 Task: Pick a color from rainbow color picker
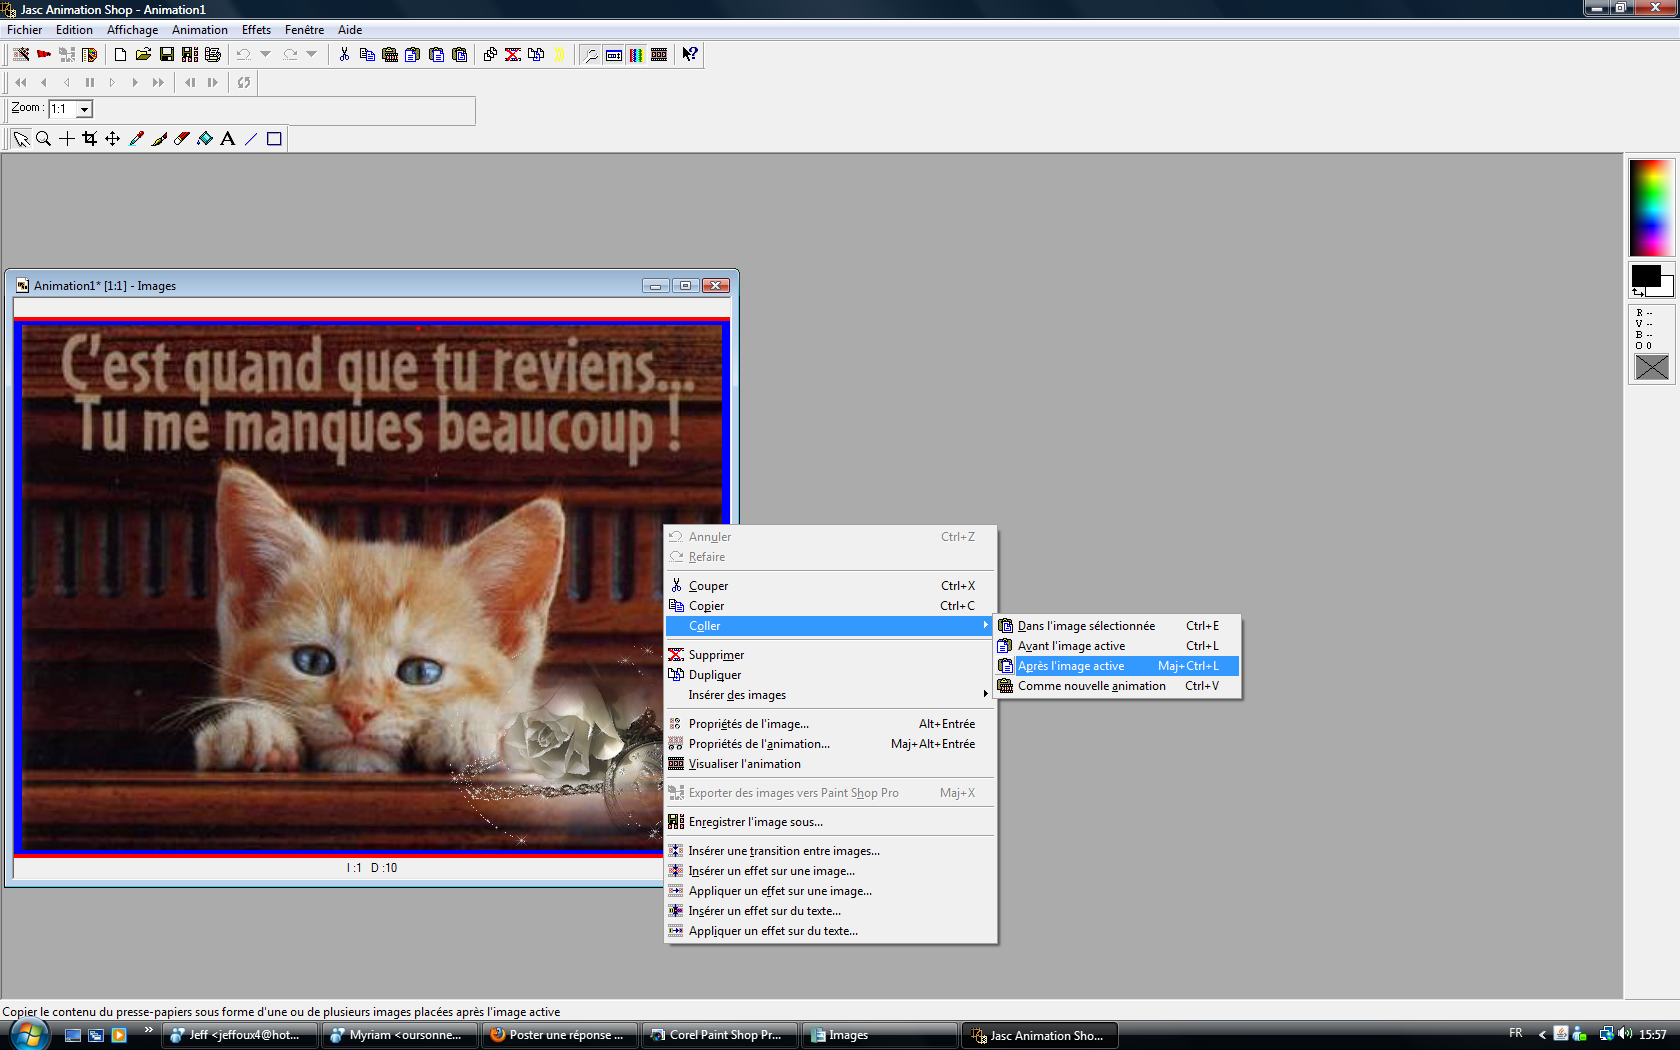pos(1651,208)
